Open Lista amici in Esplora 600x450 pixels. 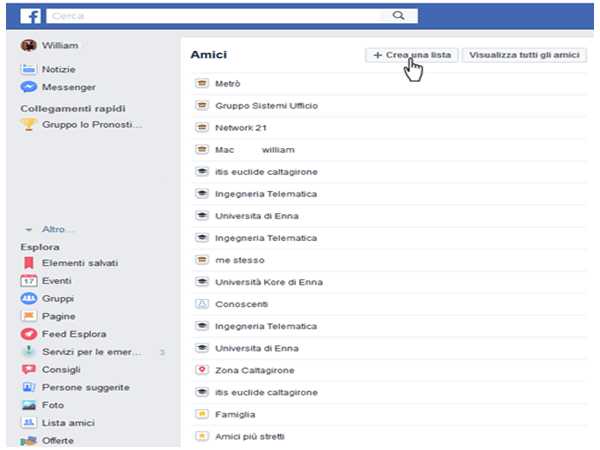(x=68, y=423)
